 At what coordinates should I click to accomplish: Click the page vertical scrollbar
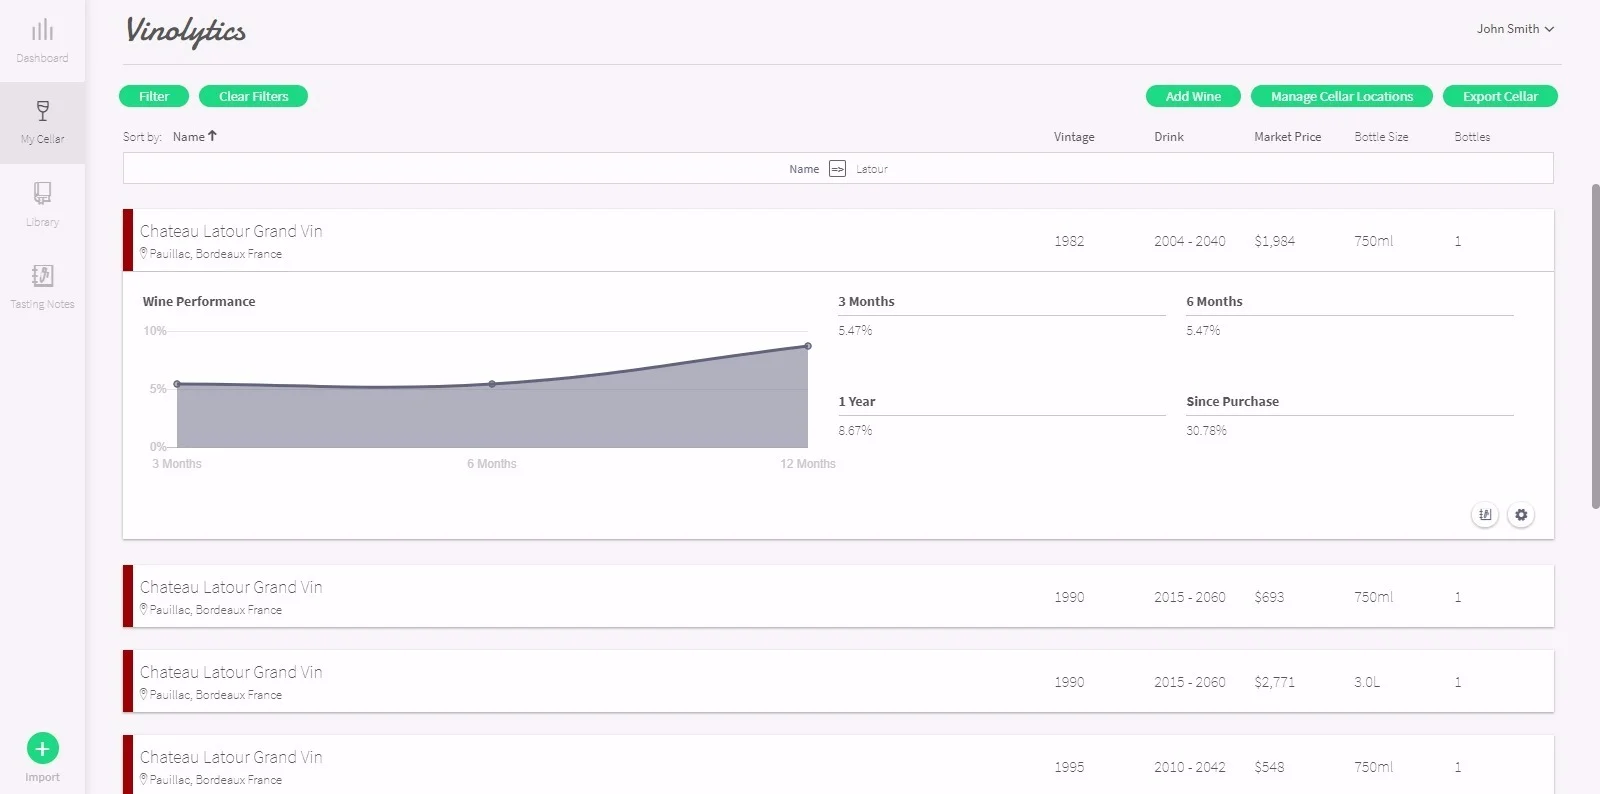[x=1595, y=346]
